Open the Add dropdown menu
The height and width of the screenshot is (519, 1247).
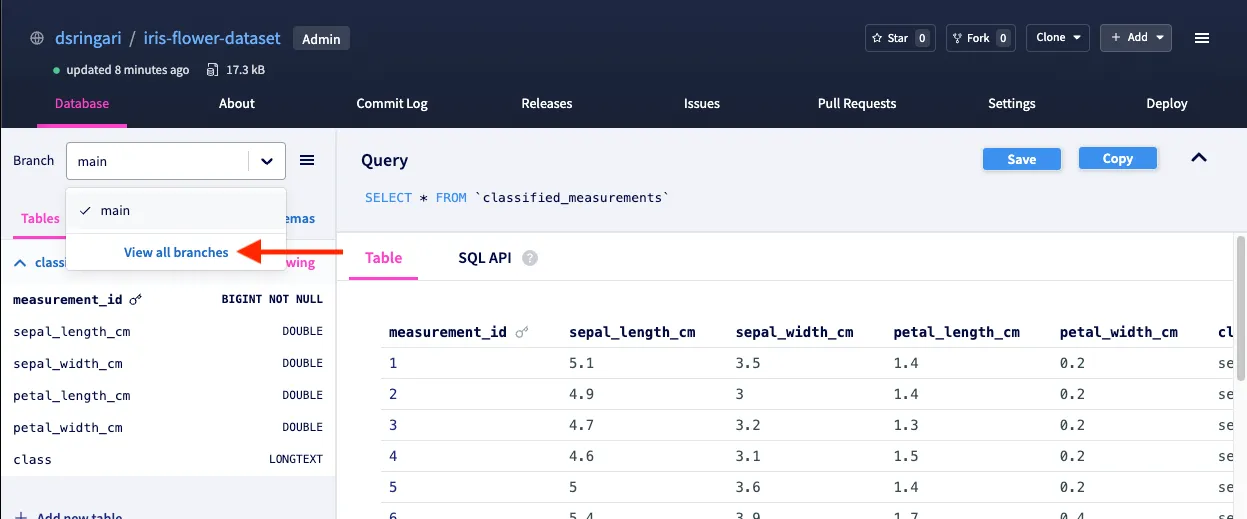[x=1135, y=38]
